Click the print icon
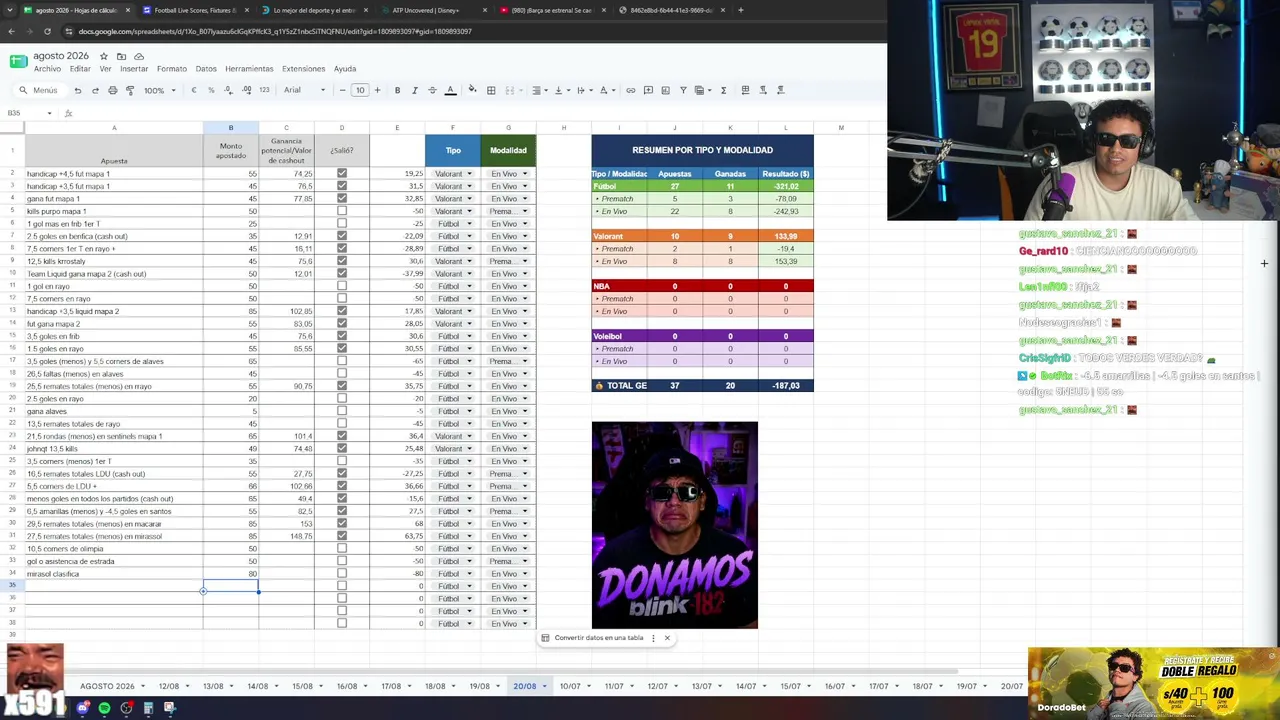The width and height of the screenshot is (1280, 720). coord(112,90)
